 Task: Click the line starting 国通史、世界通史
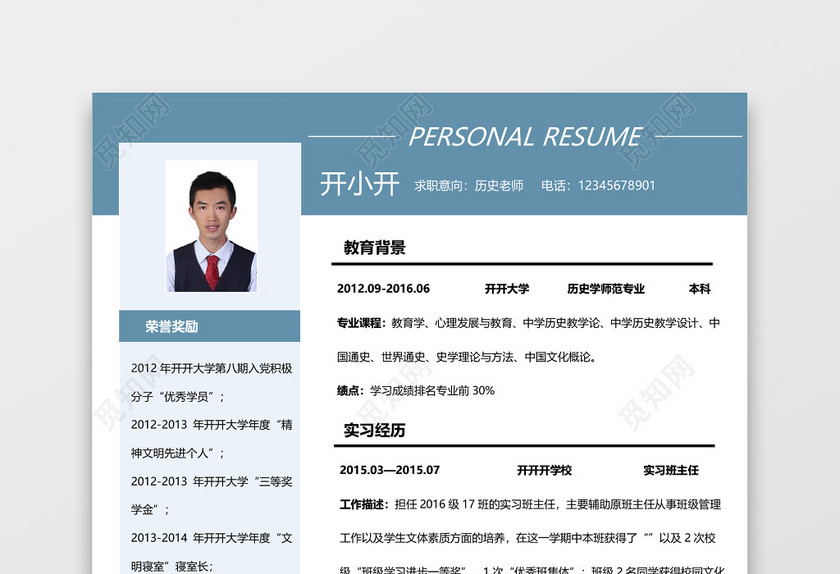[x=467, y=357]
